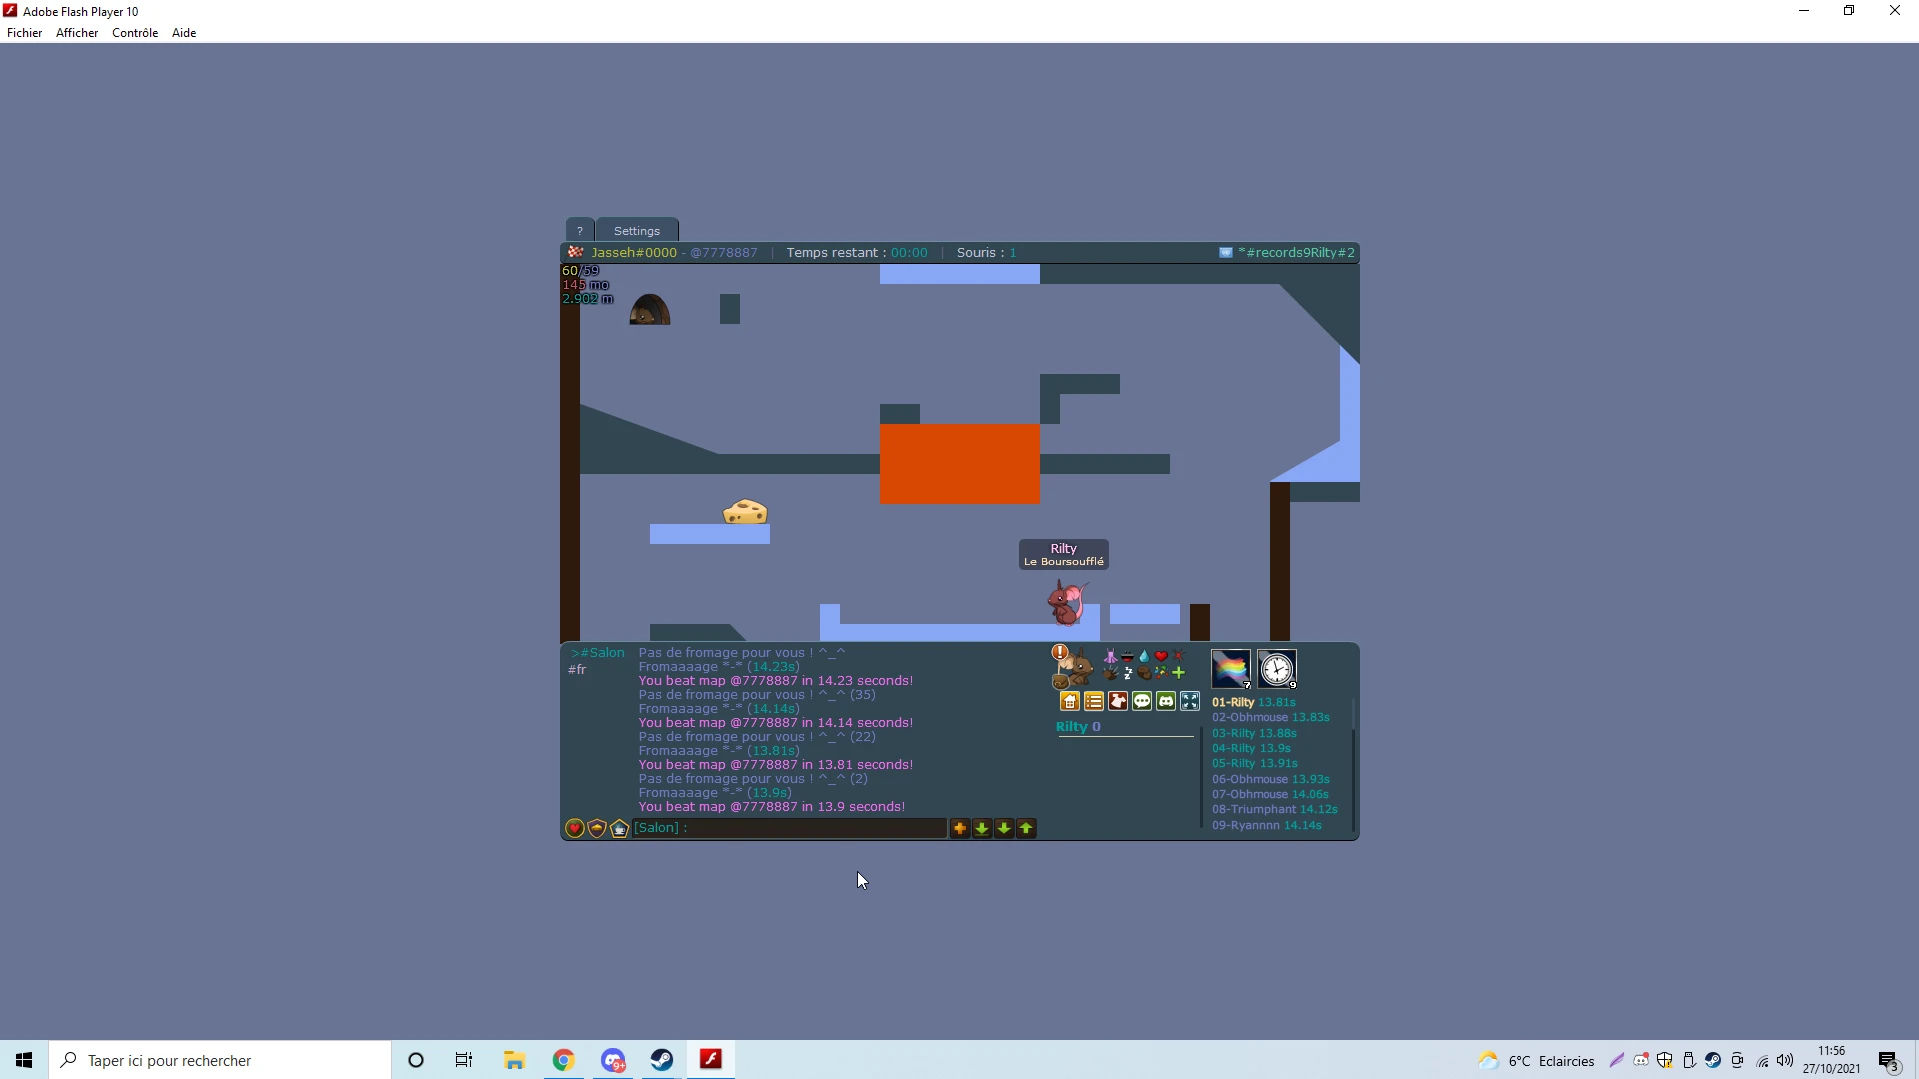Image resolution: width=1919 pixels, height=1079 pixels.
Task: Open Discord from the taskbar
Action: coord(613,1060)
